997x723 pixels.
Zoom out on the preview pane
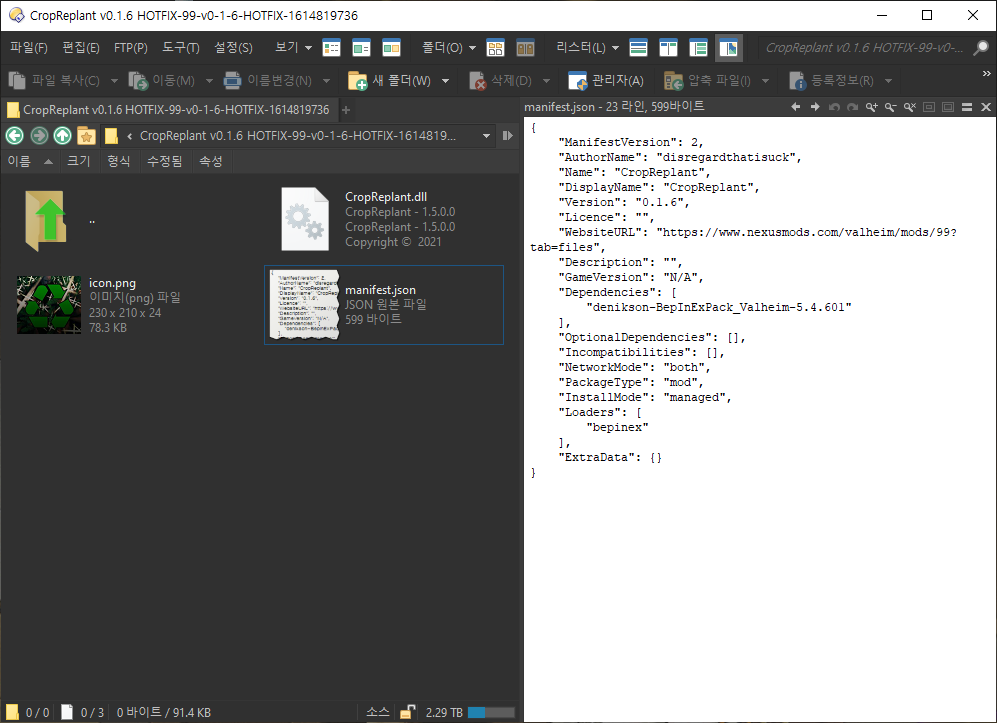pos(890,107)
